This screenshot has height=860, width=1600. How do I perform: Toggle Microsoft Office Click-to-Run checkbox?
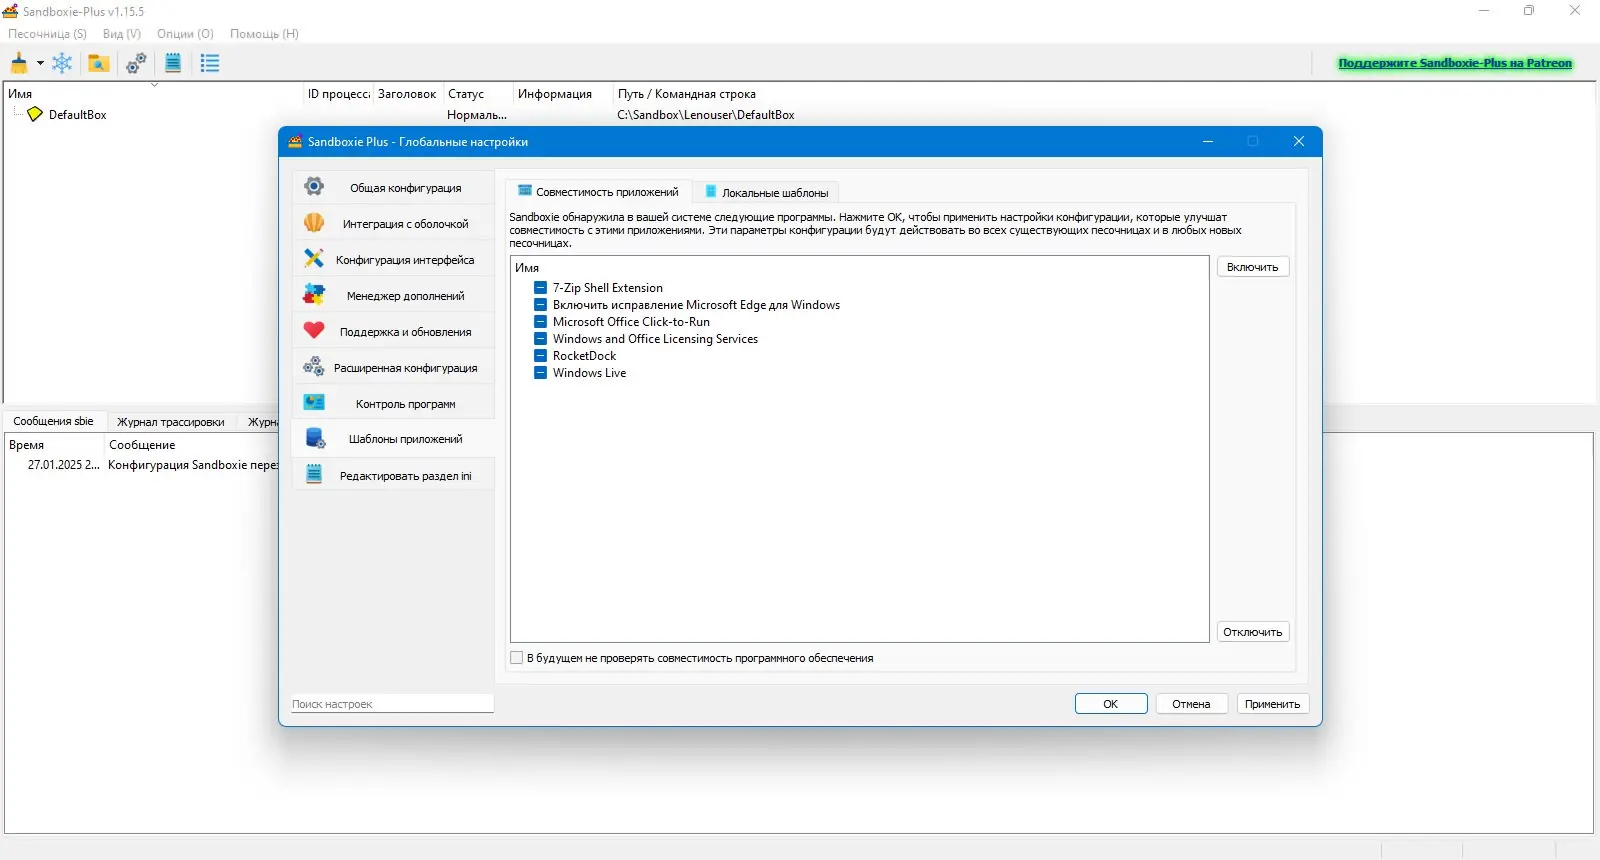pyautogui.click(x=540, y=322)
